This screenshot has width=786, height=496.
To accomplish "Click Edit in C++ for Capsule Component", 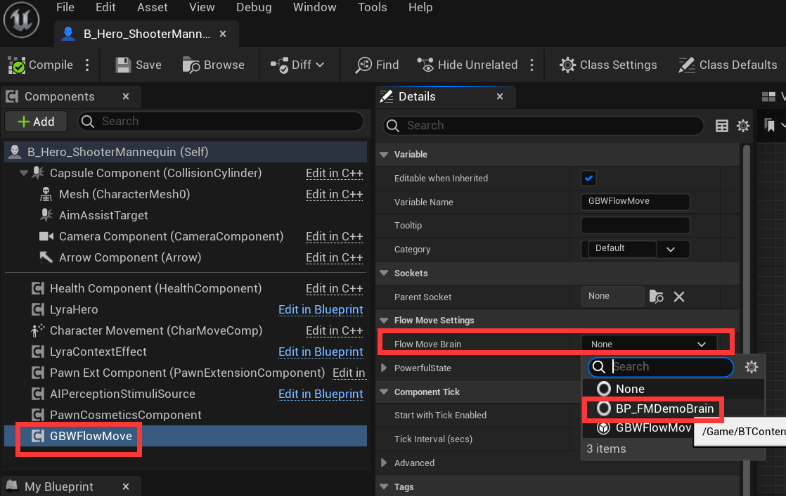I will coord(334,173).
